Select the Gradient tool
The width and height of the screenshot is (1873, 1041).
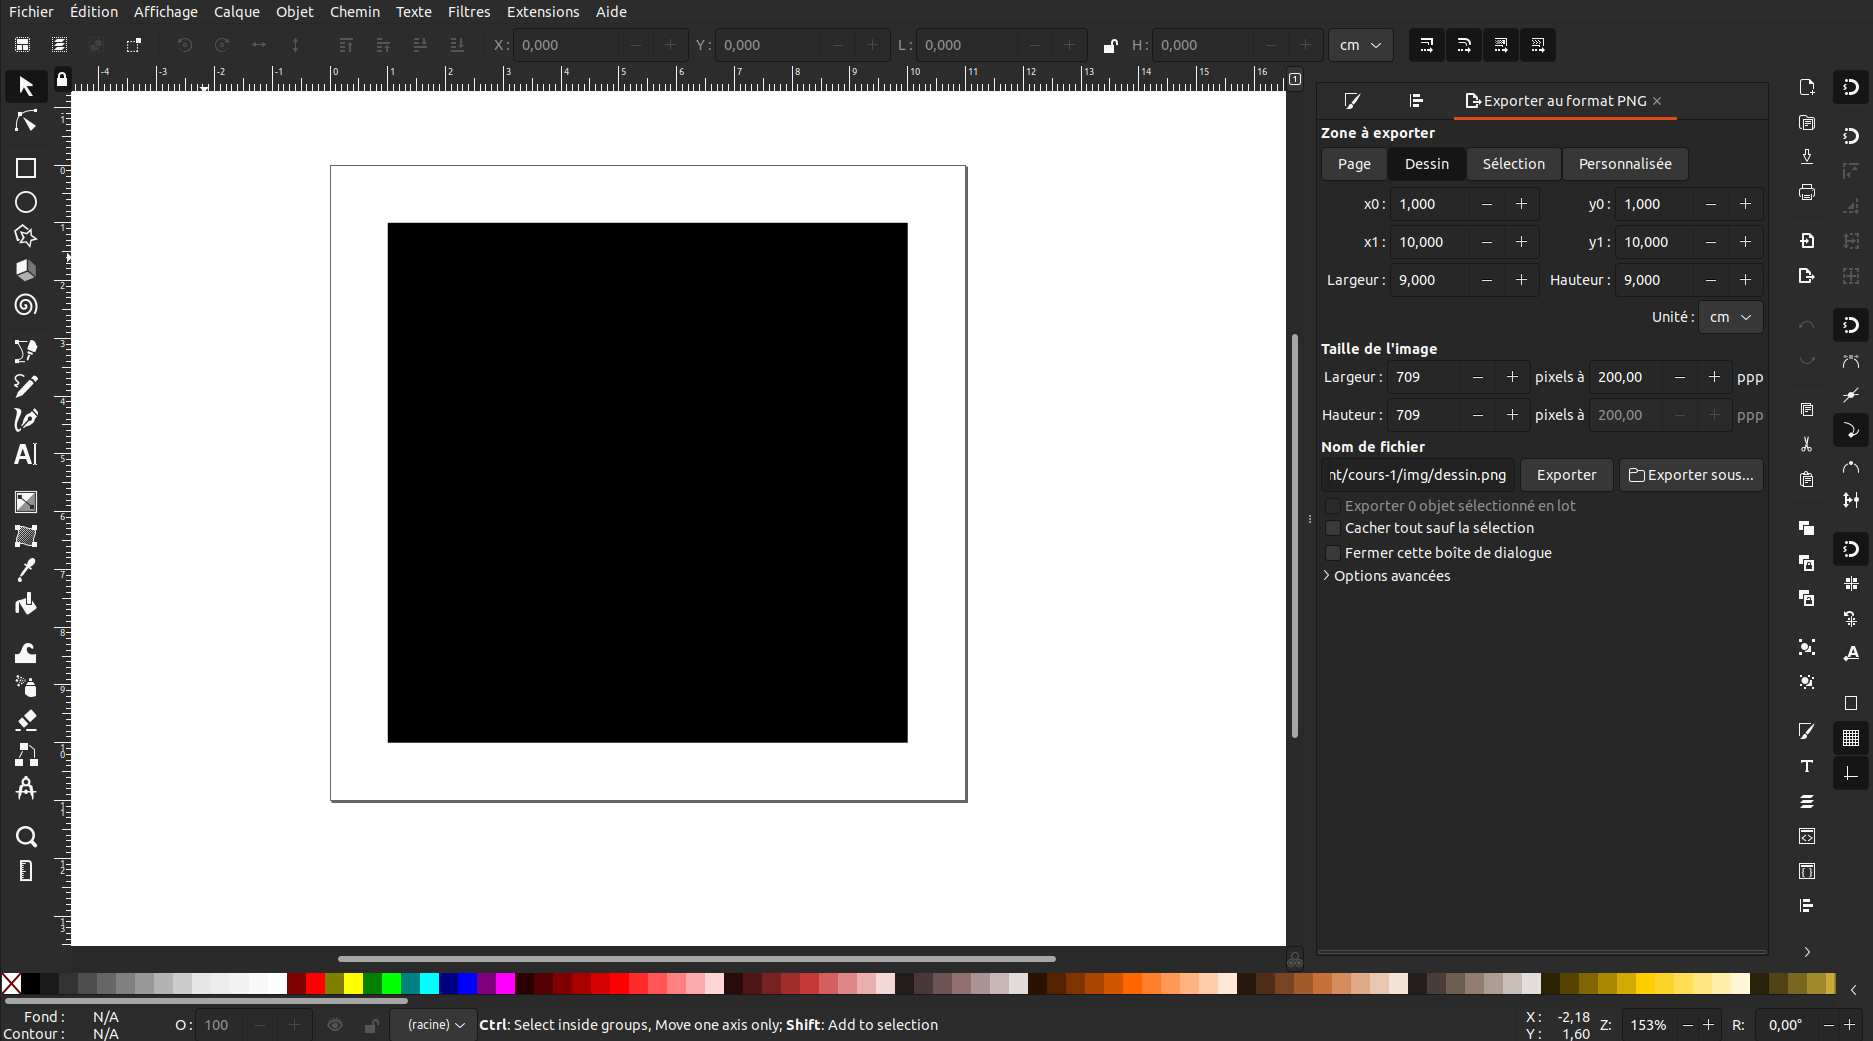tap(26, 502)
